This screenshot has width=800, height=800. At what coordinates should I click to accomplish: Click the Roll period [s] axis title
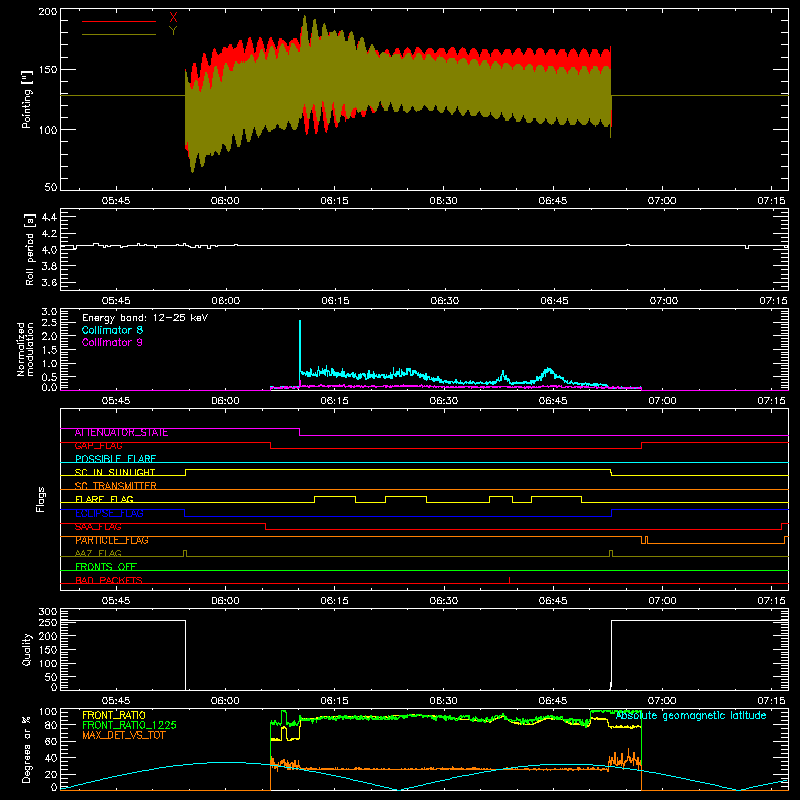[x=30, y=249]
